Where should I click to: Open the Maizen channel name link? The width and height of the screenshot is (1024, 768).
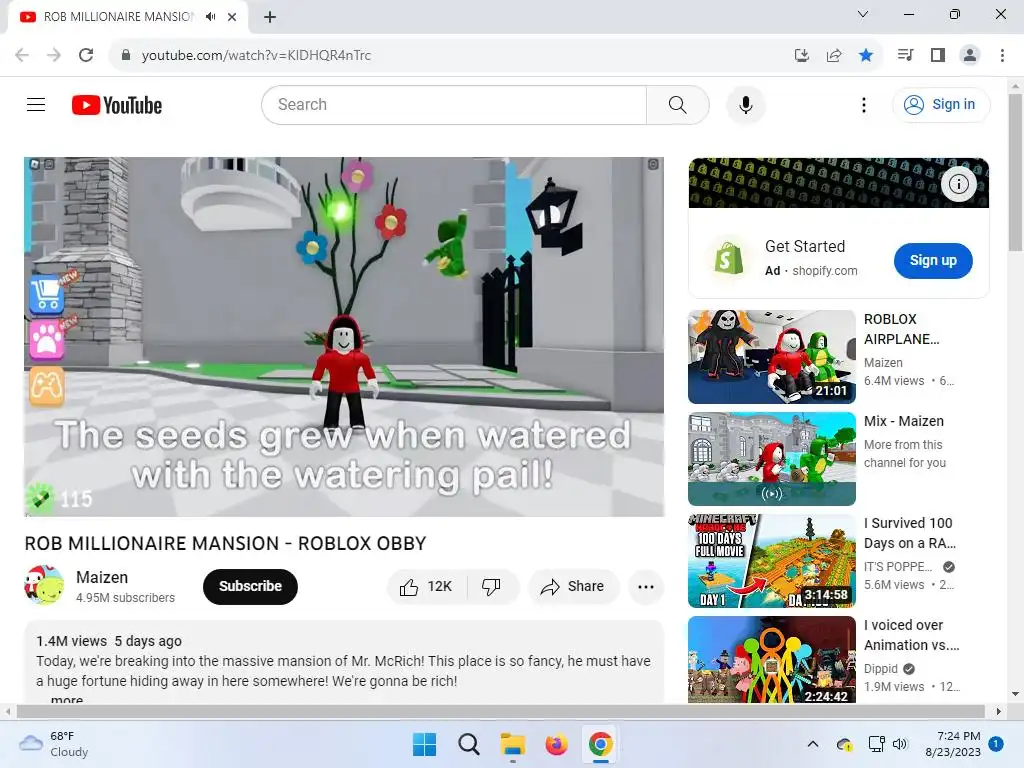102,577
